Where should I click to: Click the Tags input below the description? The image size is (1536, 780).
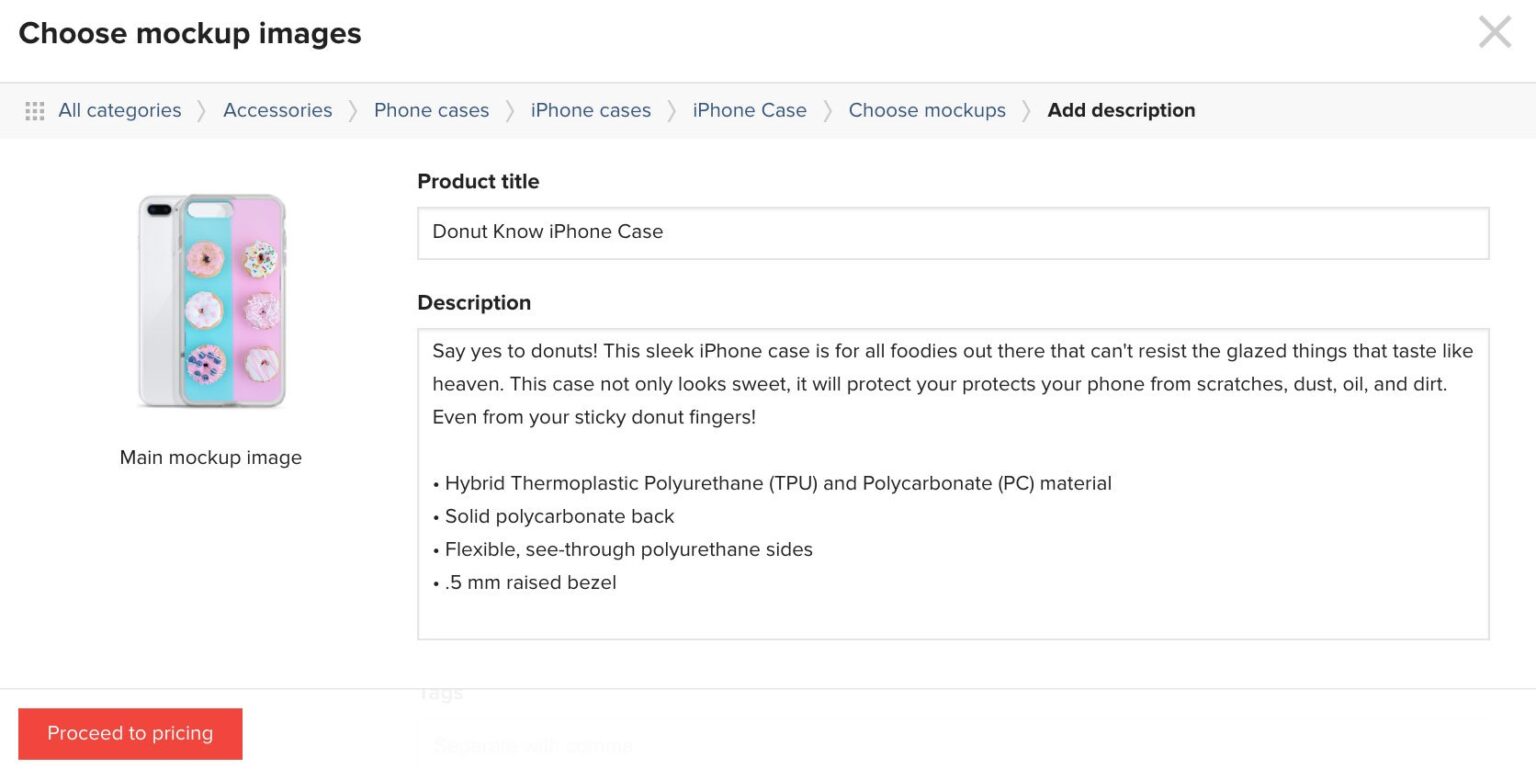pyautogui.click(x=950, y=745)
